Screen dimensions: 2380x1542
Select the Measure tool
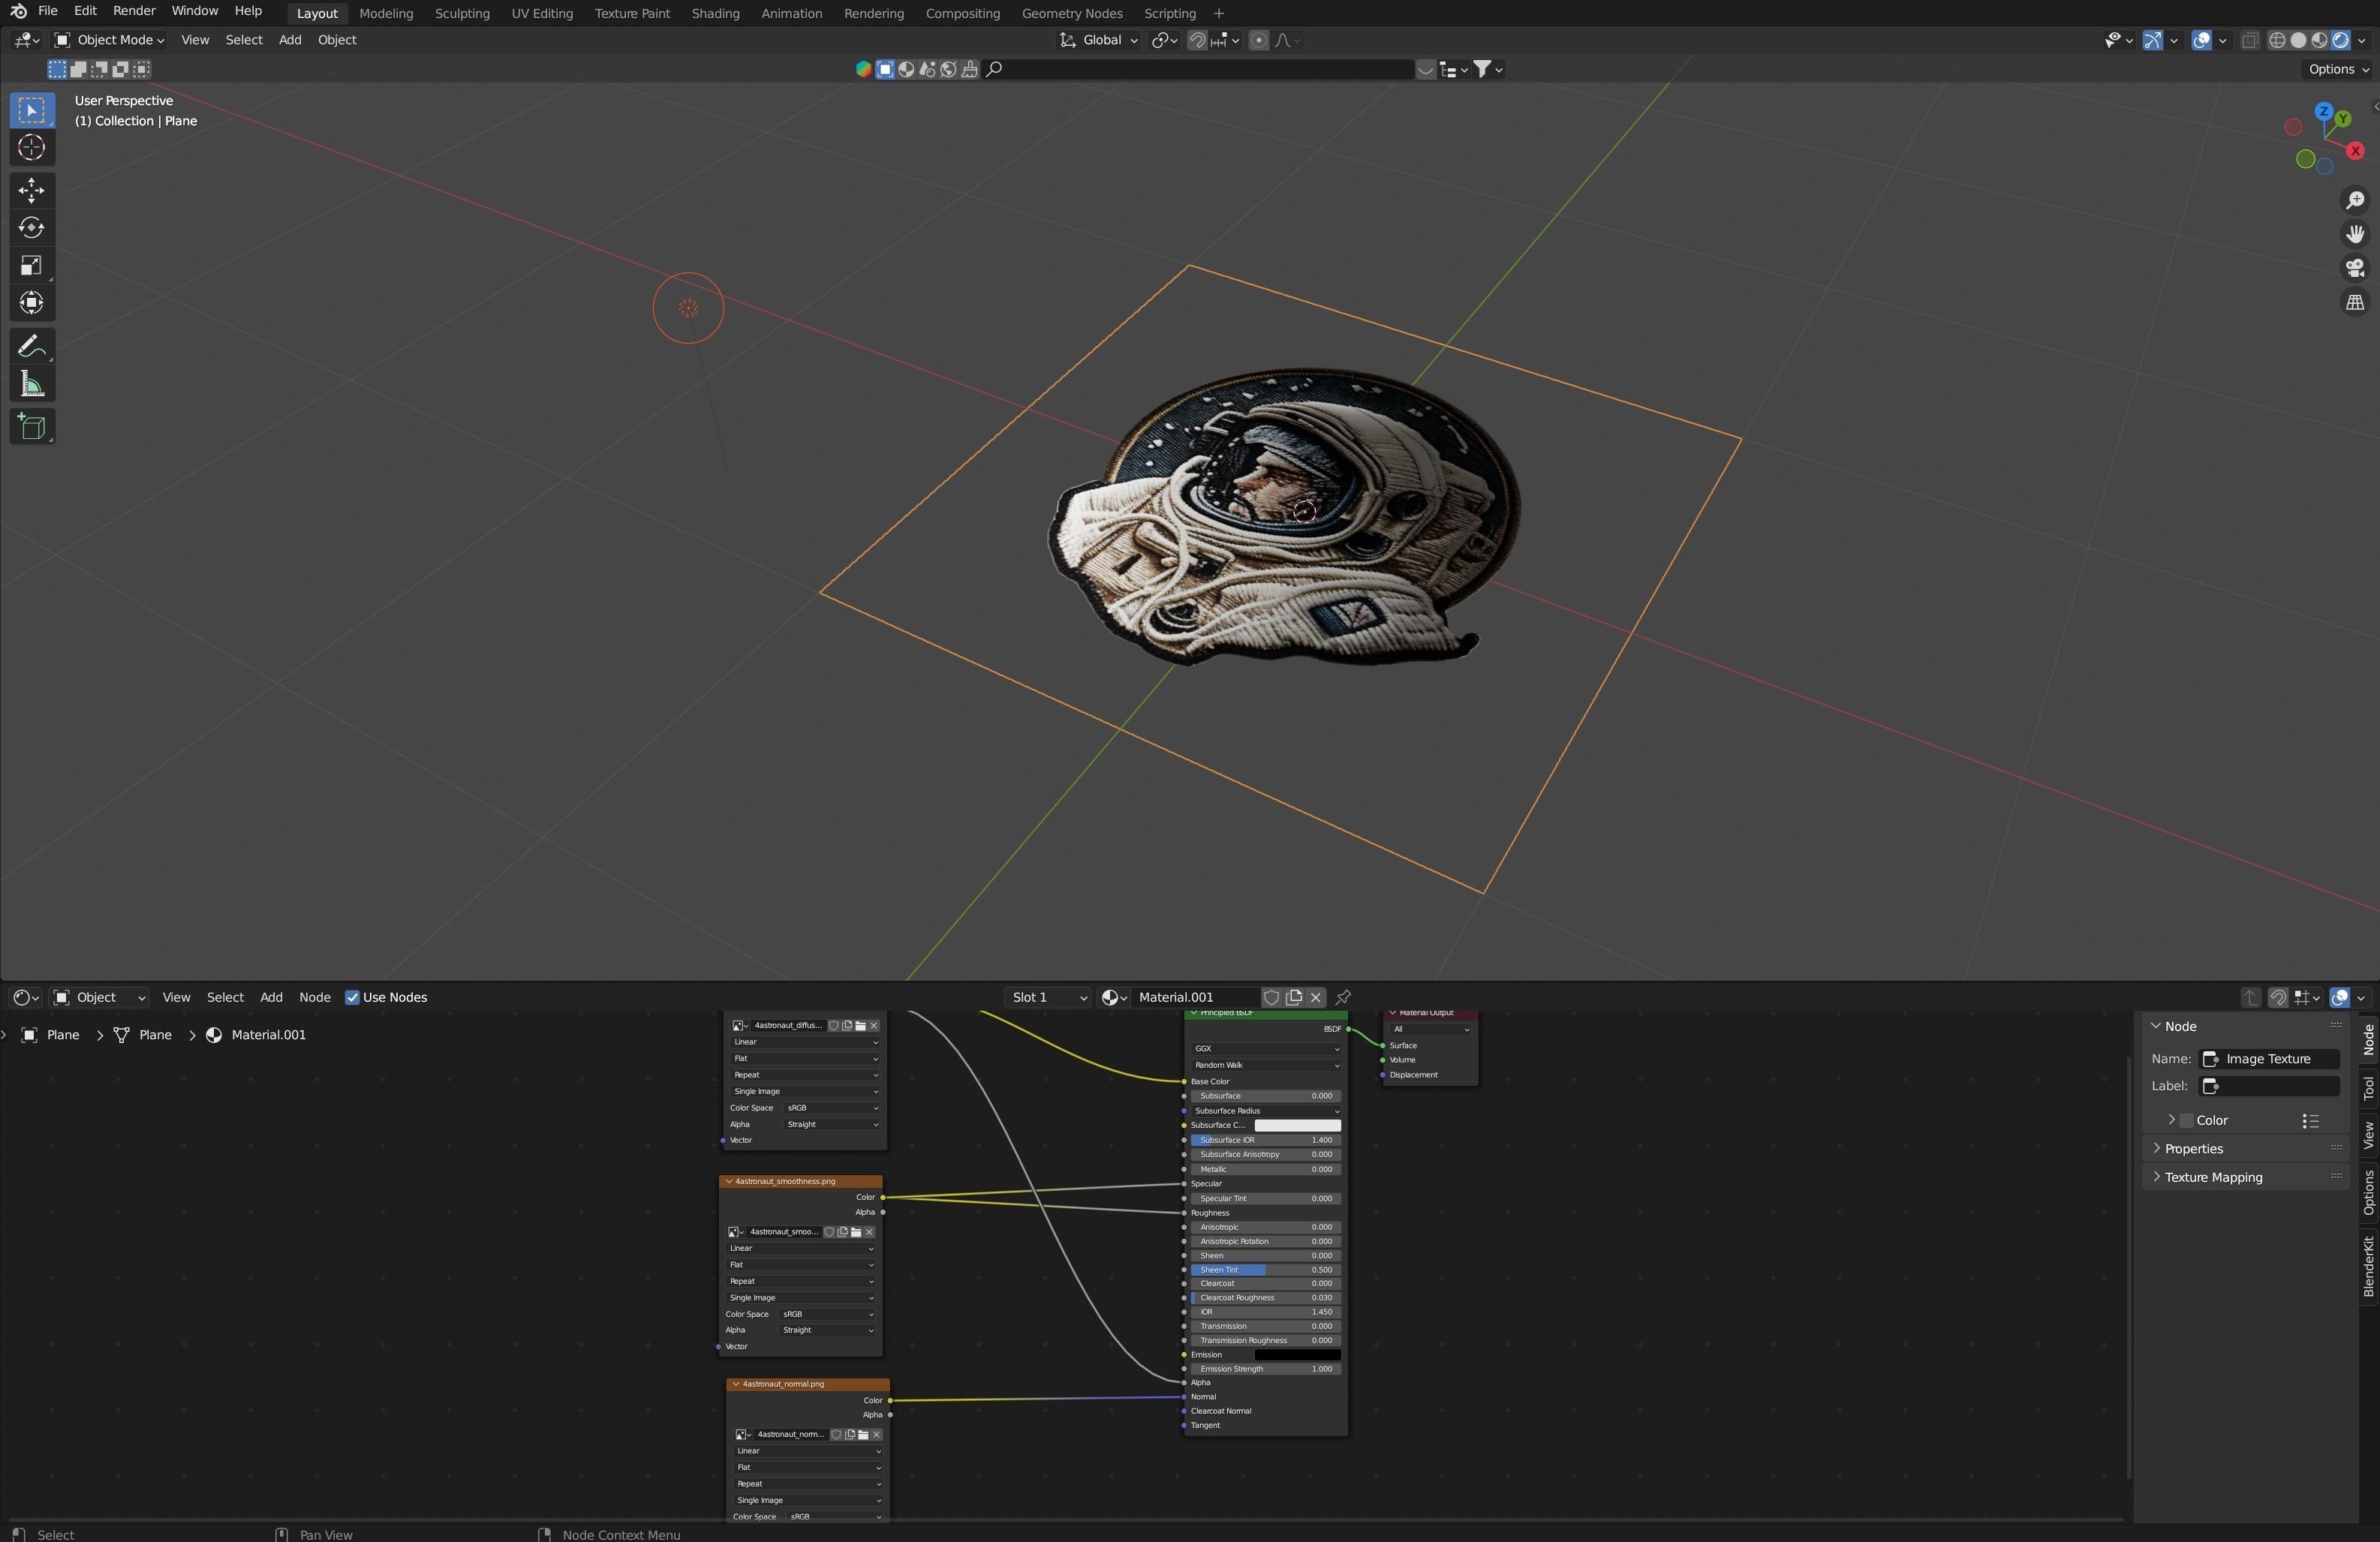(31, 385)
